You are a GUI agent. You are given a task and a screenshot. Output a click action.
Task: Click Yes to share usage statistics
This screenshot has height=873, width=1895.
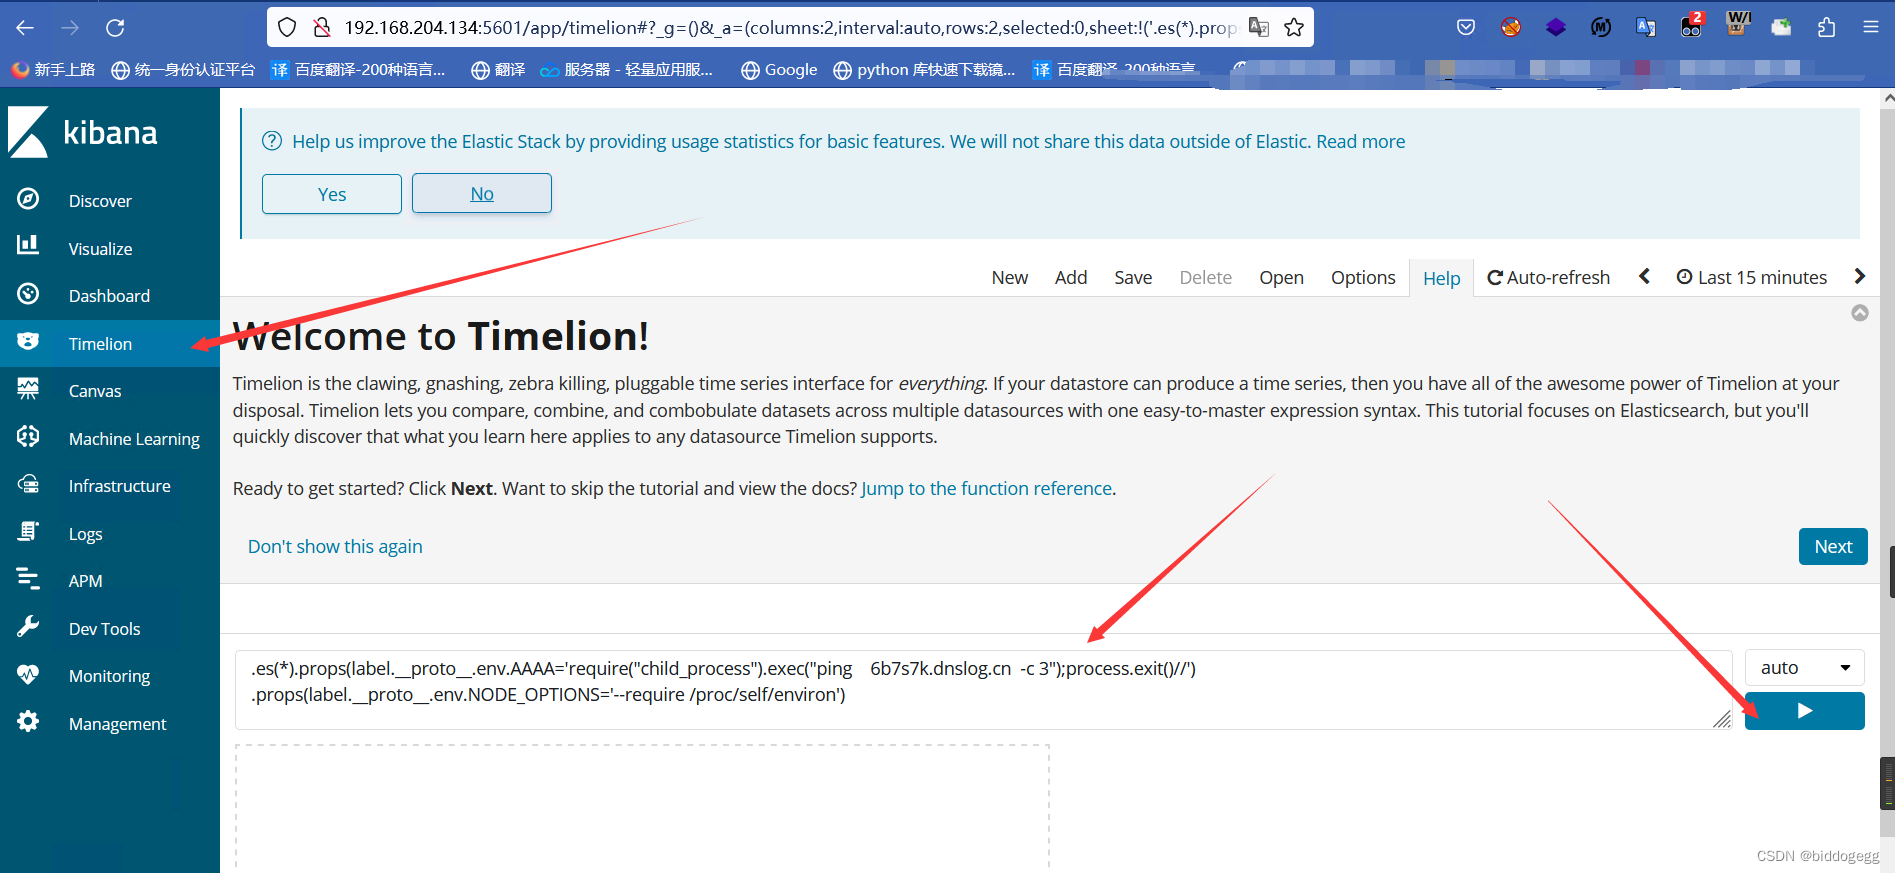[x=332, y=194]
